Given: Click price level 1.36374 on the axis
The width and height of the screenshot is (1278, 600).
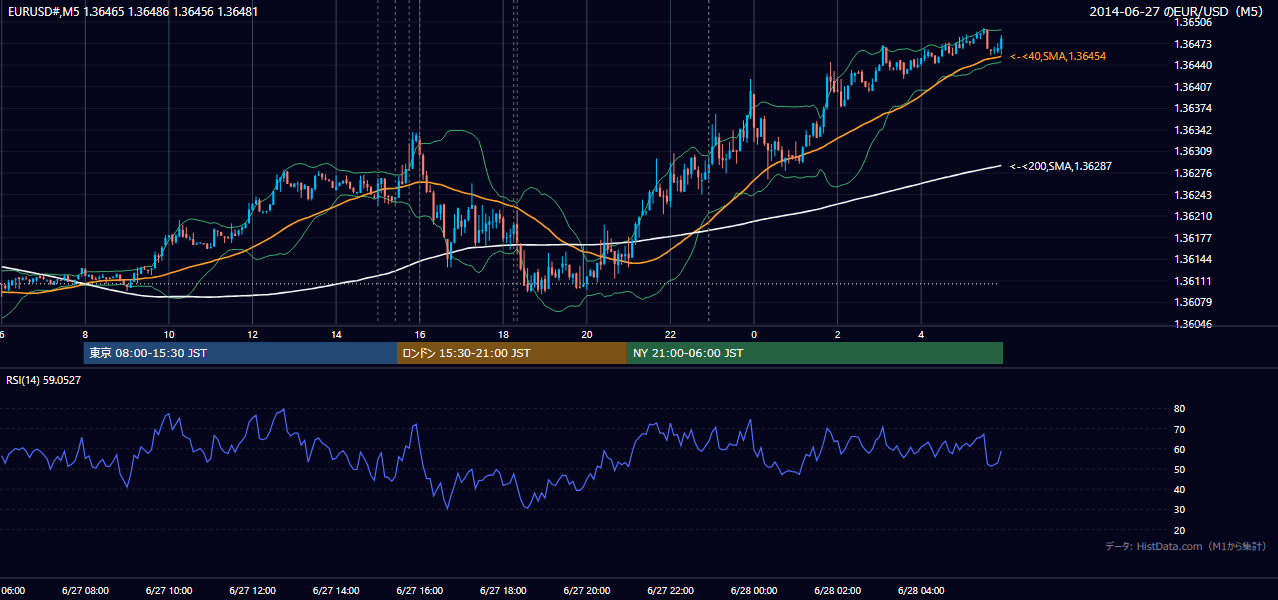Looking at the screenshot, I should tap(1193, 108).
